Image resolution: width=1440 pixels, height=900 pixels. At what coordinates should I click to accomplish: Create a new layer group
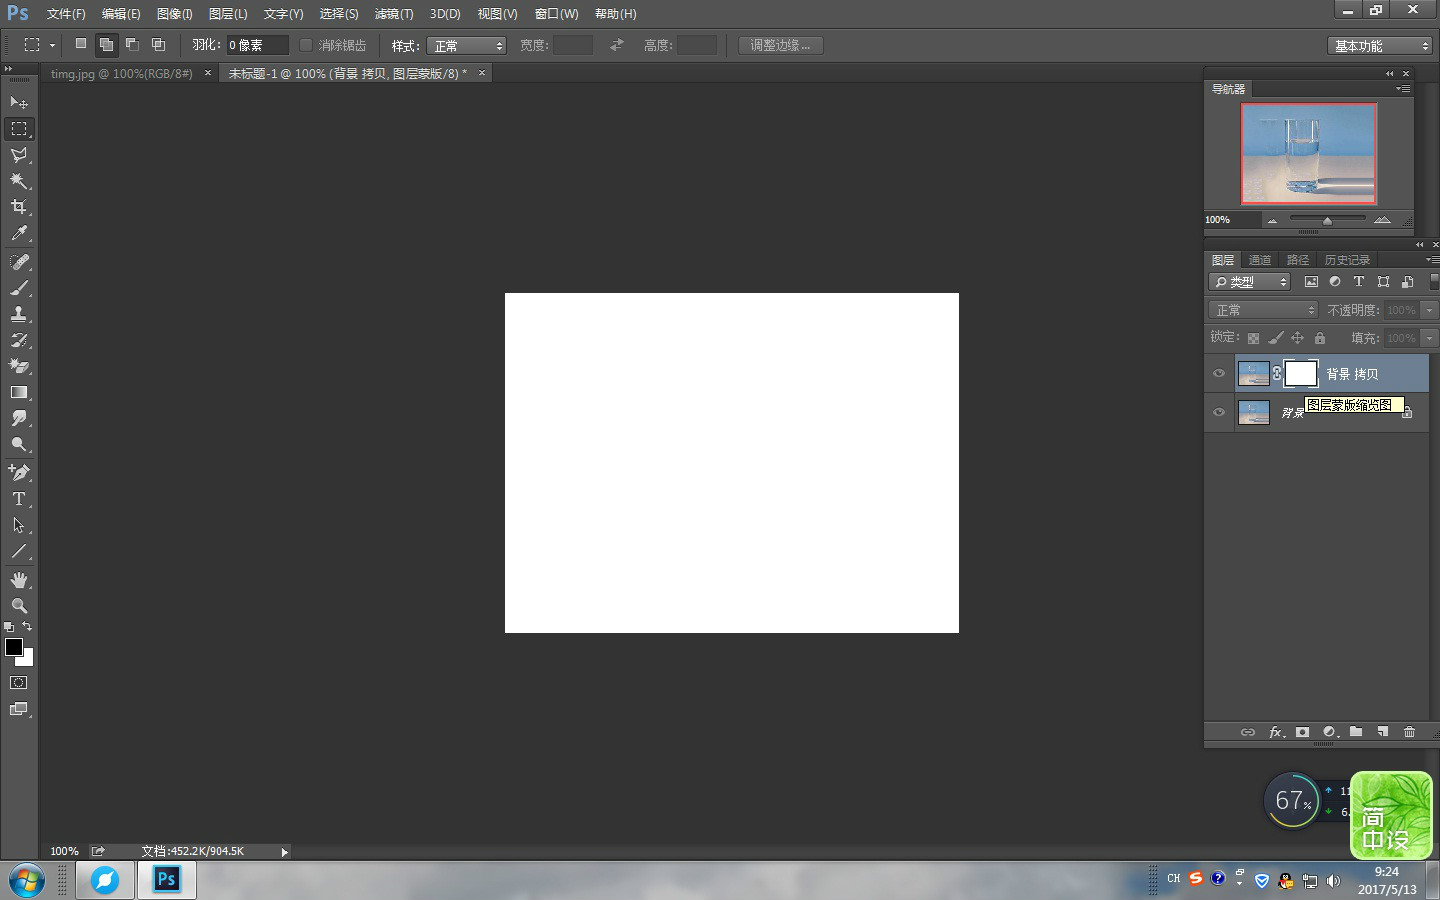1356,732
